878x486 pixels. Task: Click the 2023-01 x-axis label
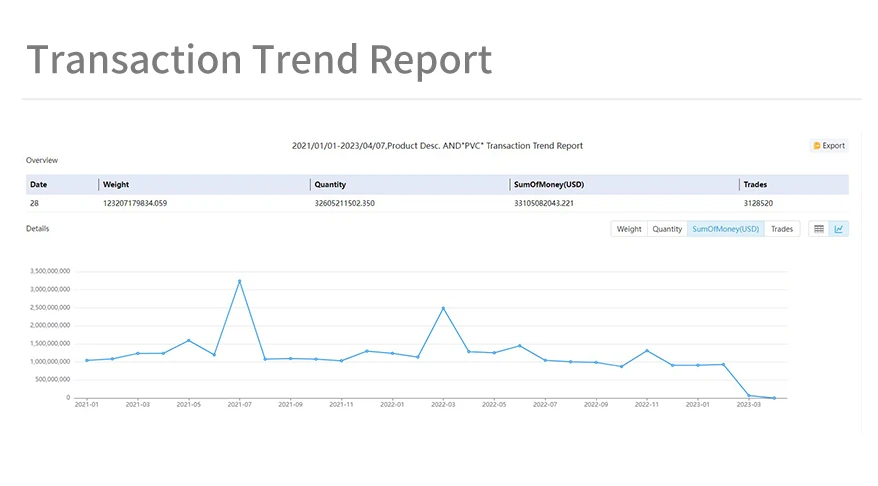pyautogui.click(x=698, y=404)
